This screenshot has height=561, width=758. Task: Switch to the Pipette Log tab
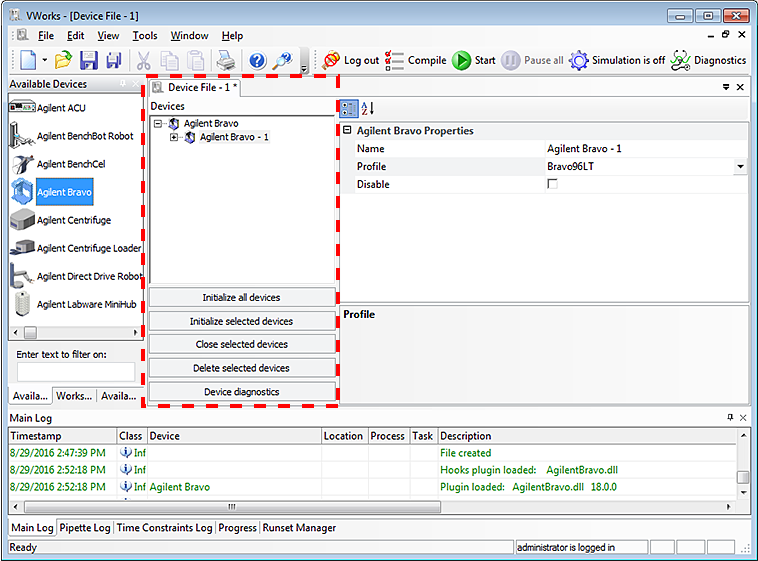tap(85, 528)
